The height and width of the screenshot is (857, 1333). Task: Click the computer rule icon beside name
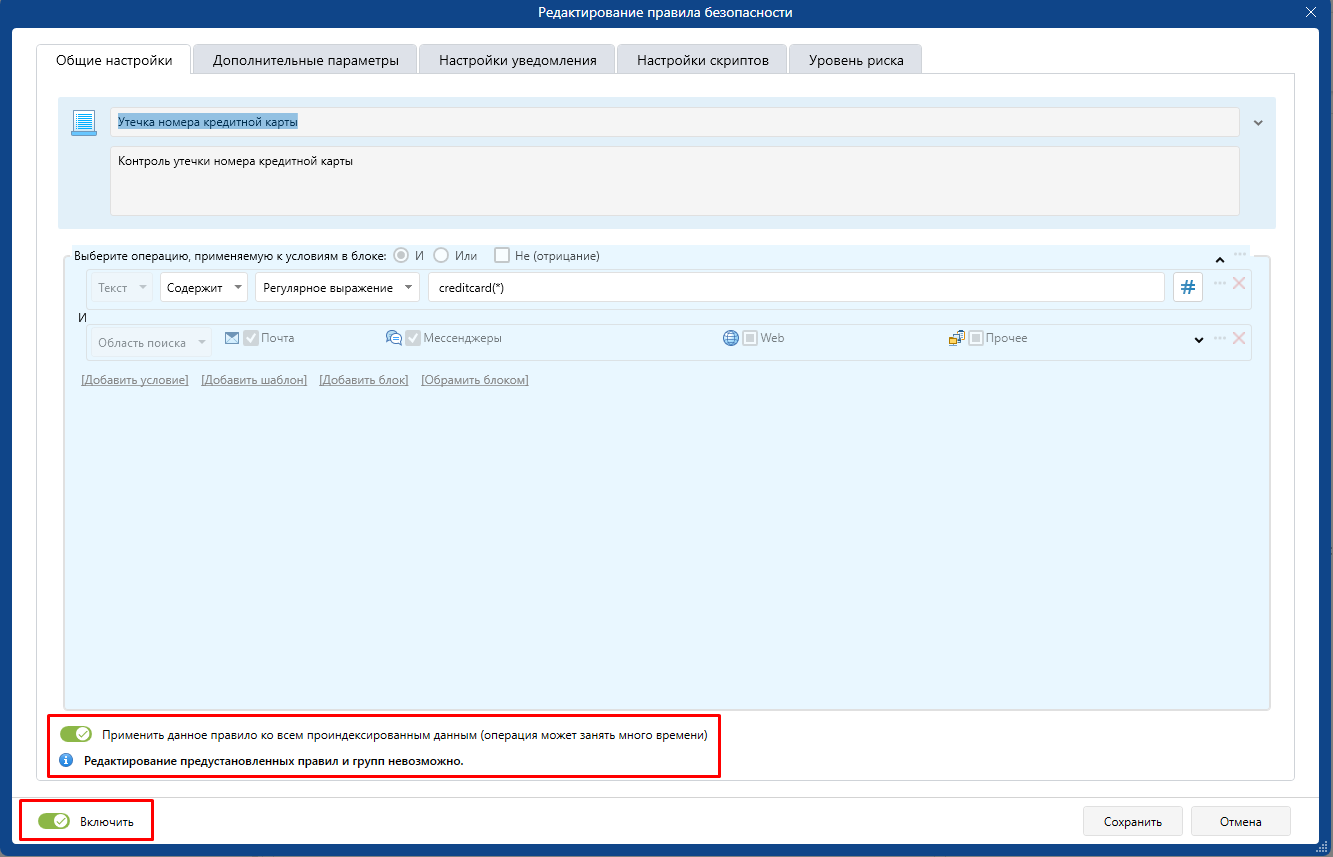(83, 122)
